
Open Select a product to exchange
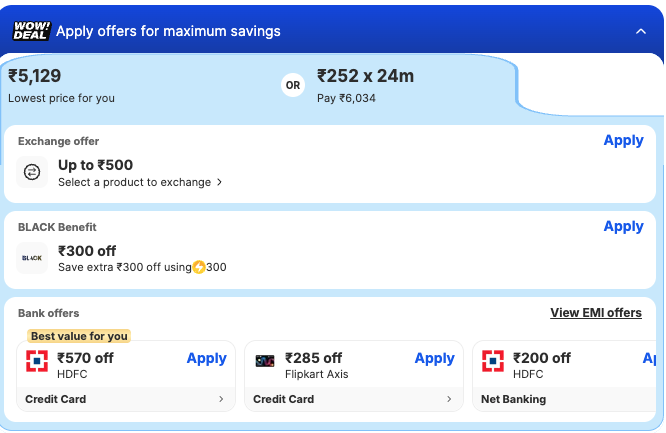(140, 182)
